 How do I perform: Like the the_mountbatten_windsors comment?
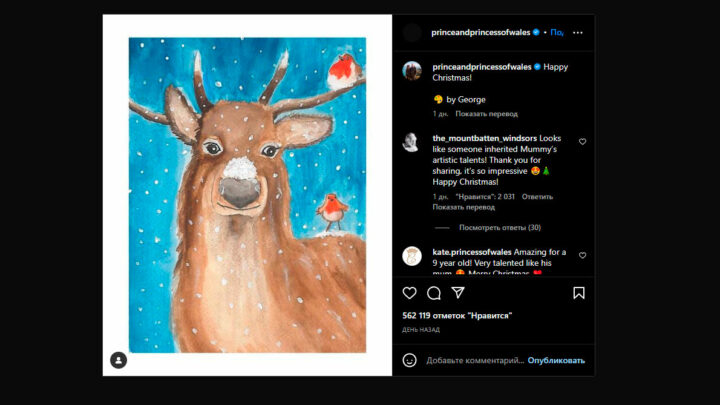pos(582,142)
